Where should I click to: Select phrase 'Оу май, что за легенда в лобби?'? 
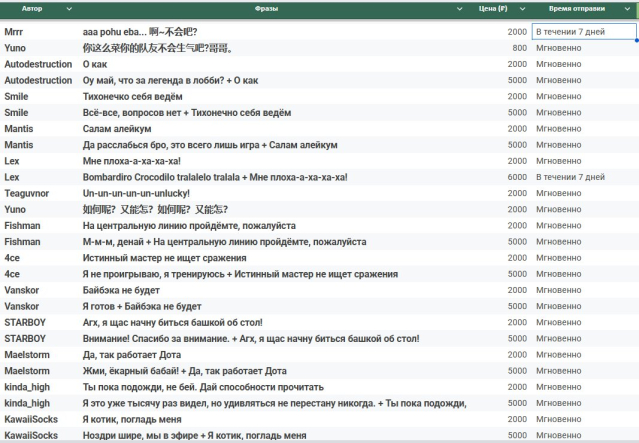[x=153, y=80]
